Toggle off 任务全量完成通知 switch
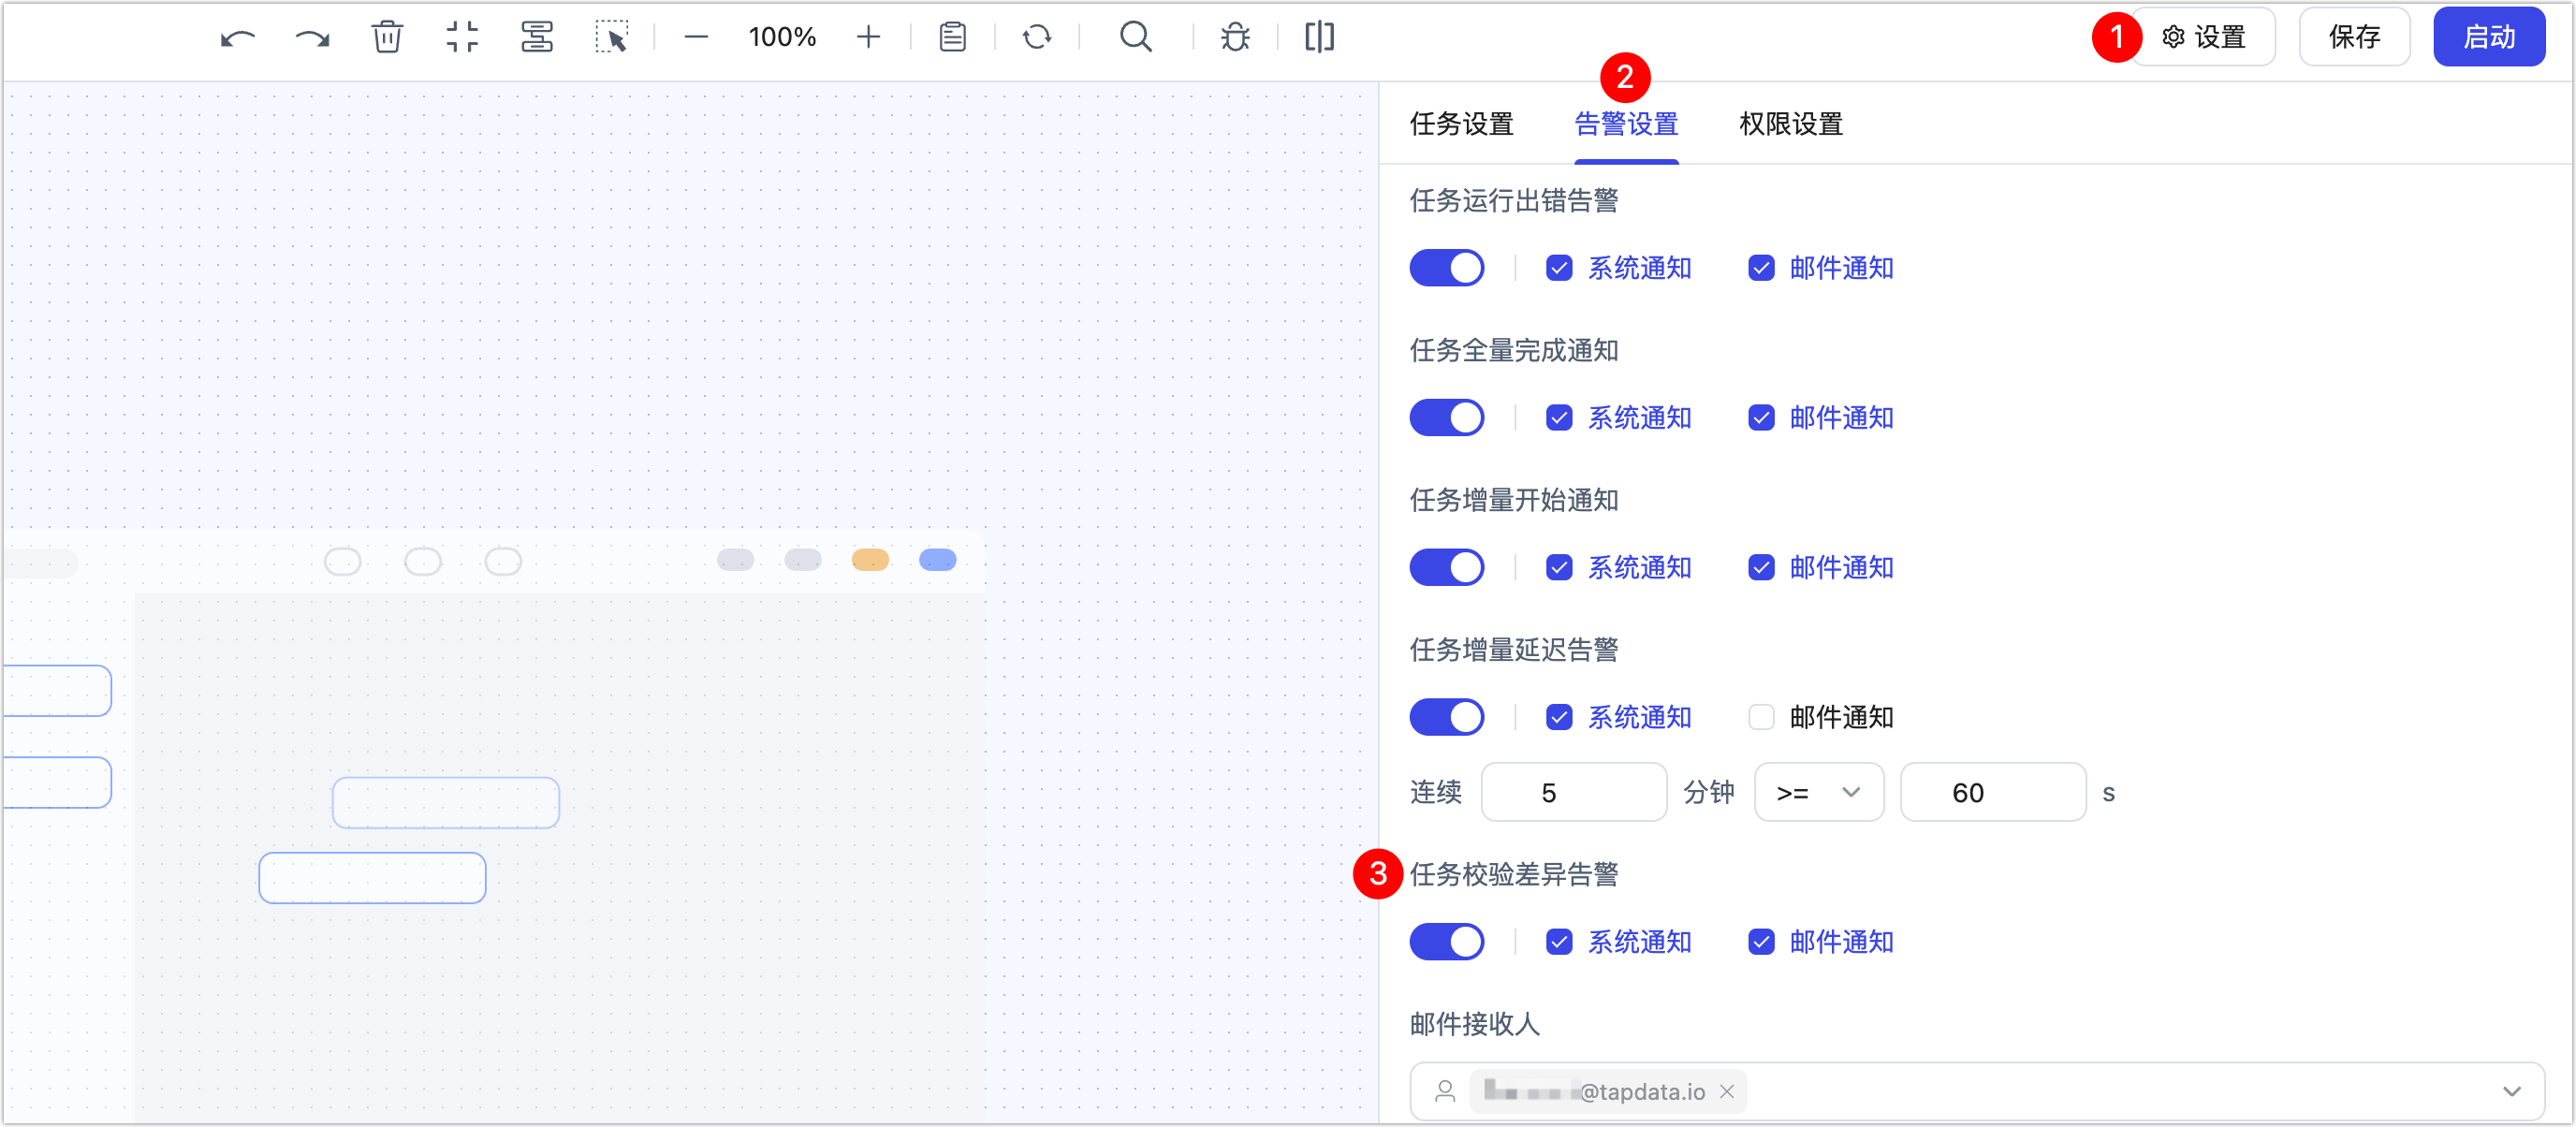The width and height of the screenshot is (2576, 1127). tap(1447, 417)
